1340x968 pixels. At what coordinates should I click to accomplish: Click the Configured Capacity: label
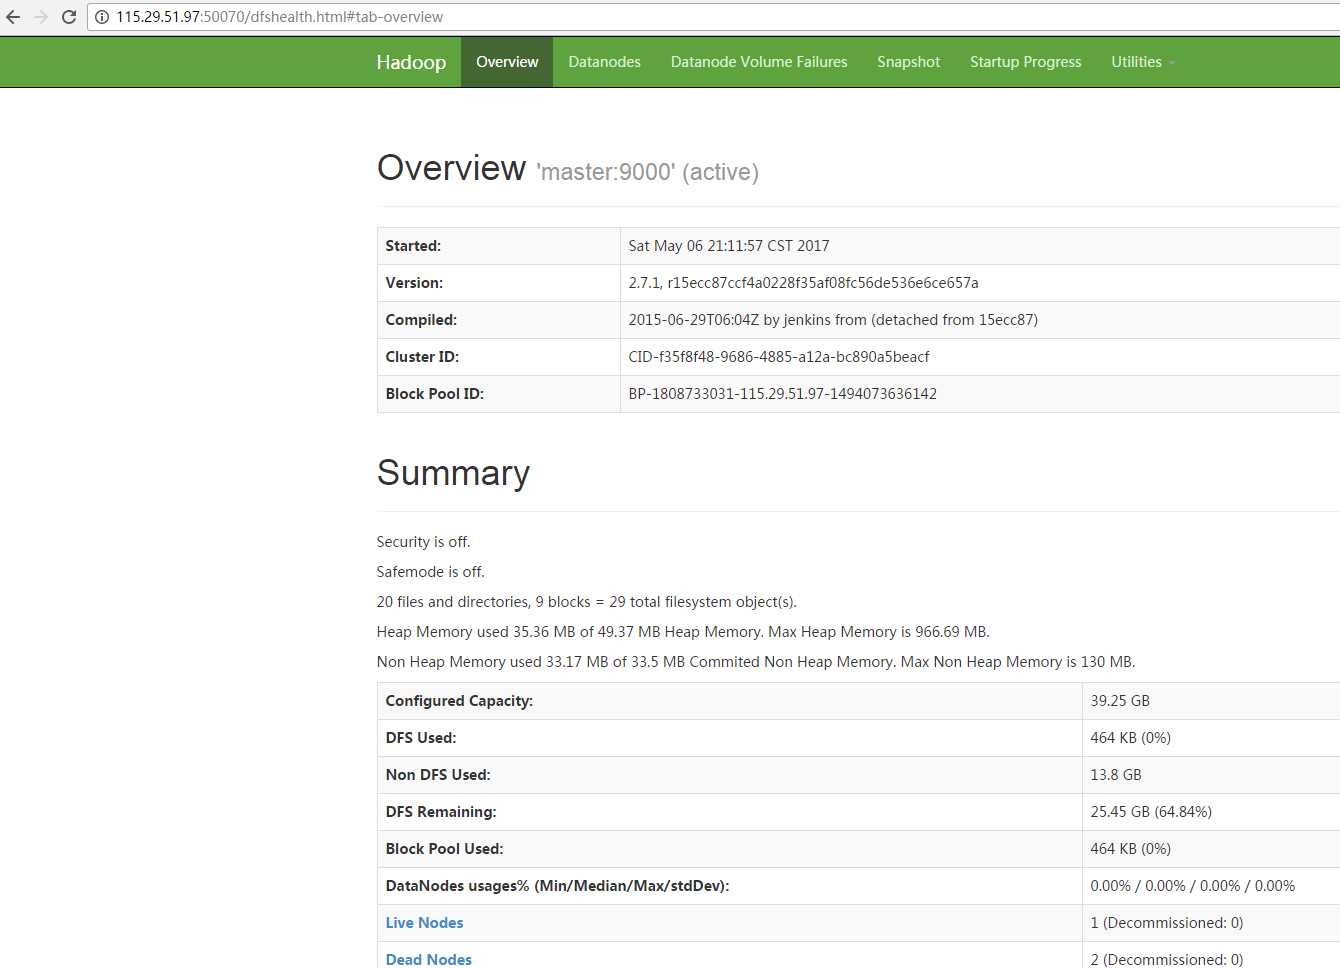tap(459, 701)
